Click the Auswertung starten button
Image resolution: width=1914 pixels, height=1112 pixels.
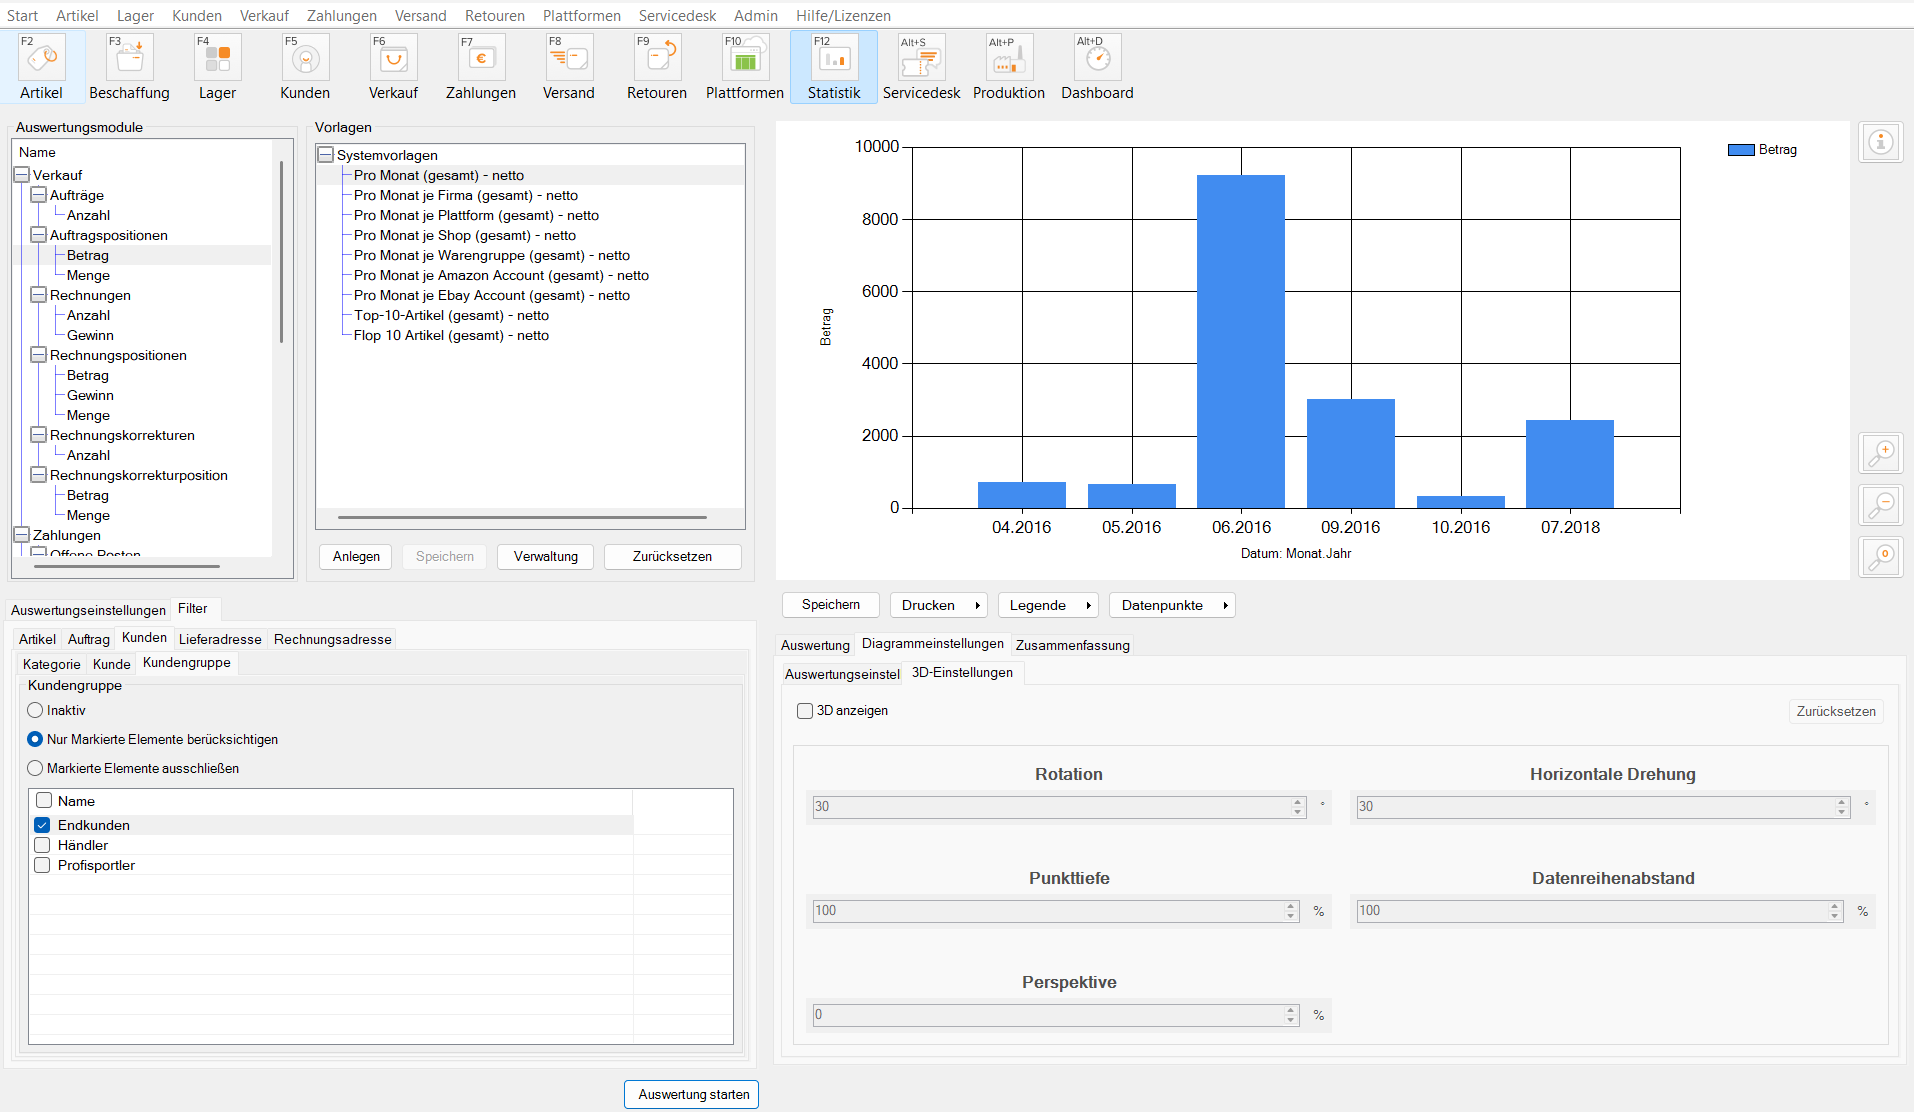tap(692, 1094)
